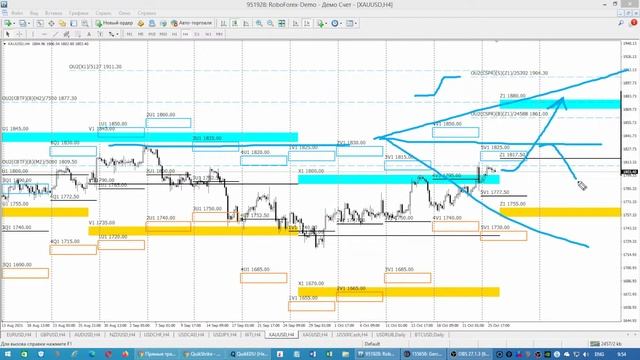The width and height of the screenshot is (640, 360).
Task: Expand the Periods dropdown arrow
Action: [x=341, y=24]
